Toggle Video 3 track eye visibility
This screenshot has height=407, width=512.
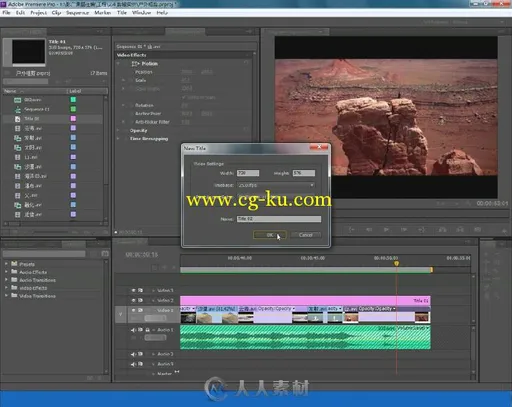(133, 291)
